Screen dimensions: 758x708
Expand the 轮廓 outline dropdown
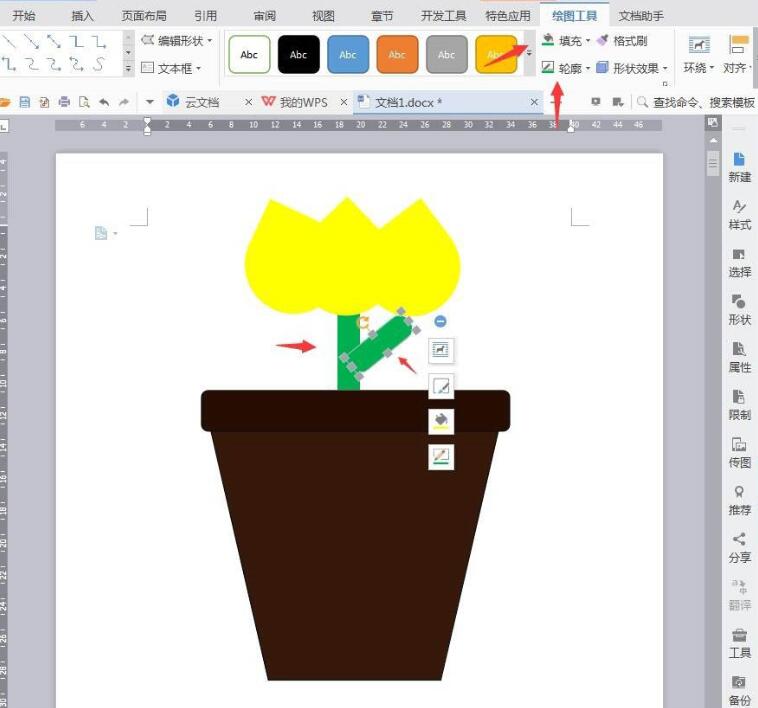[x=588, y=69]
